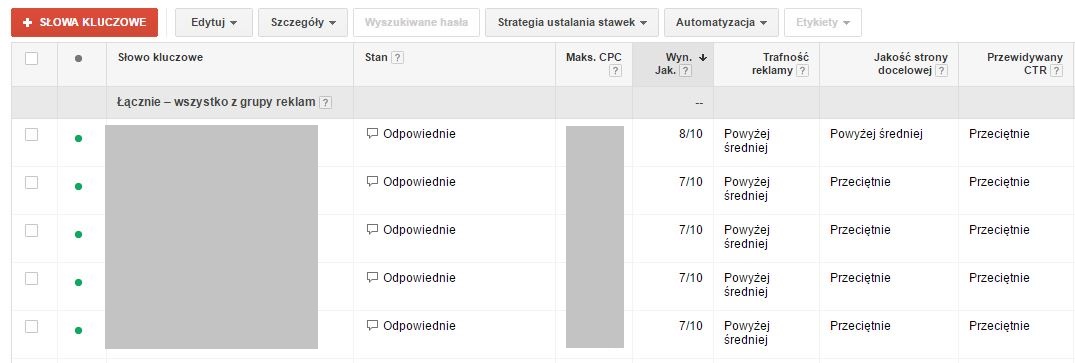Click the help icon under Maks. CPC
Screen dimensions: 1075x363
(616, 71)
